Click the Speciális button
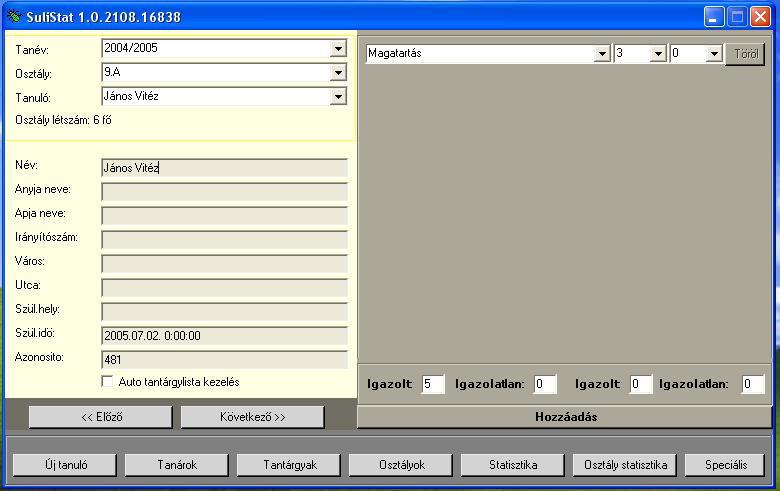Viewport: 780px width, 491px height. click(725, 465)
